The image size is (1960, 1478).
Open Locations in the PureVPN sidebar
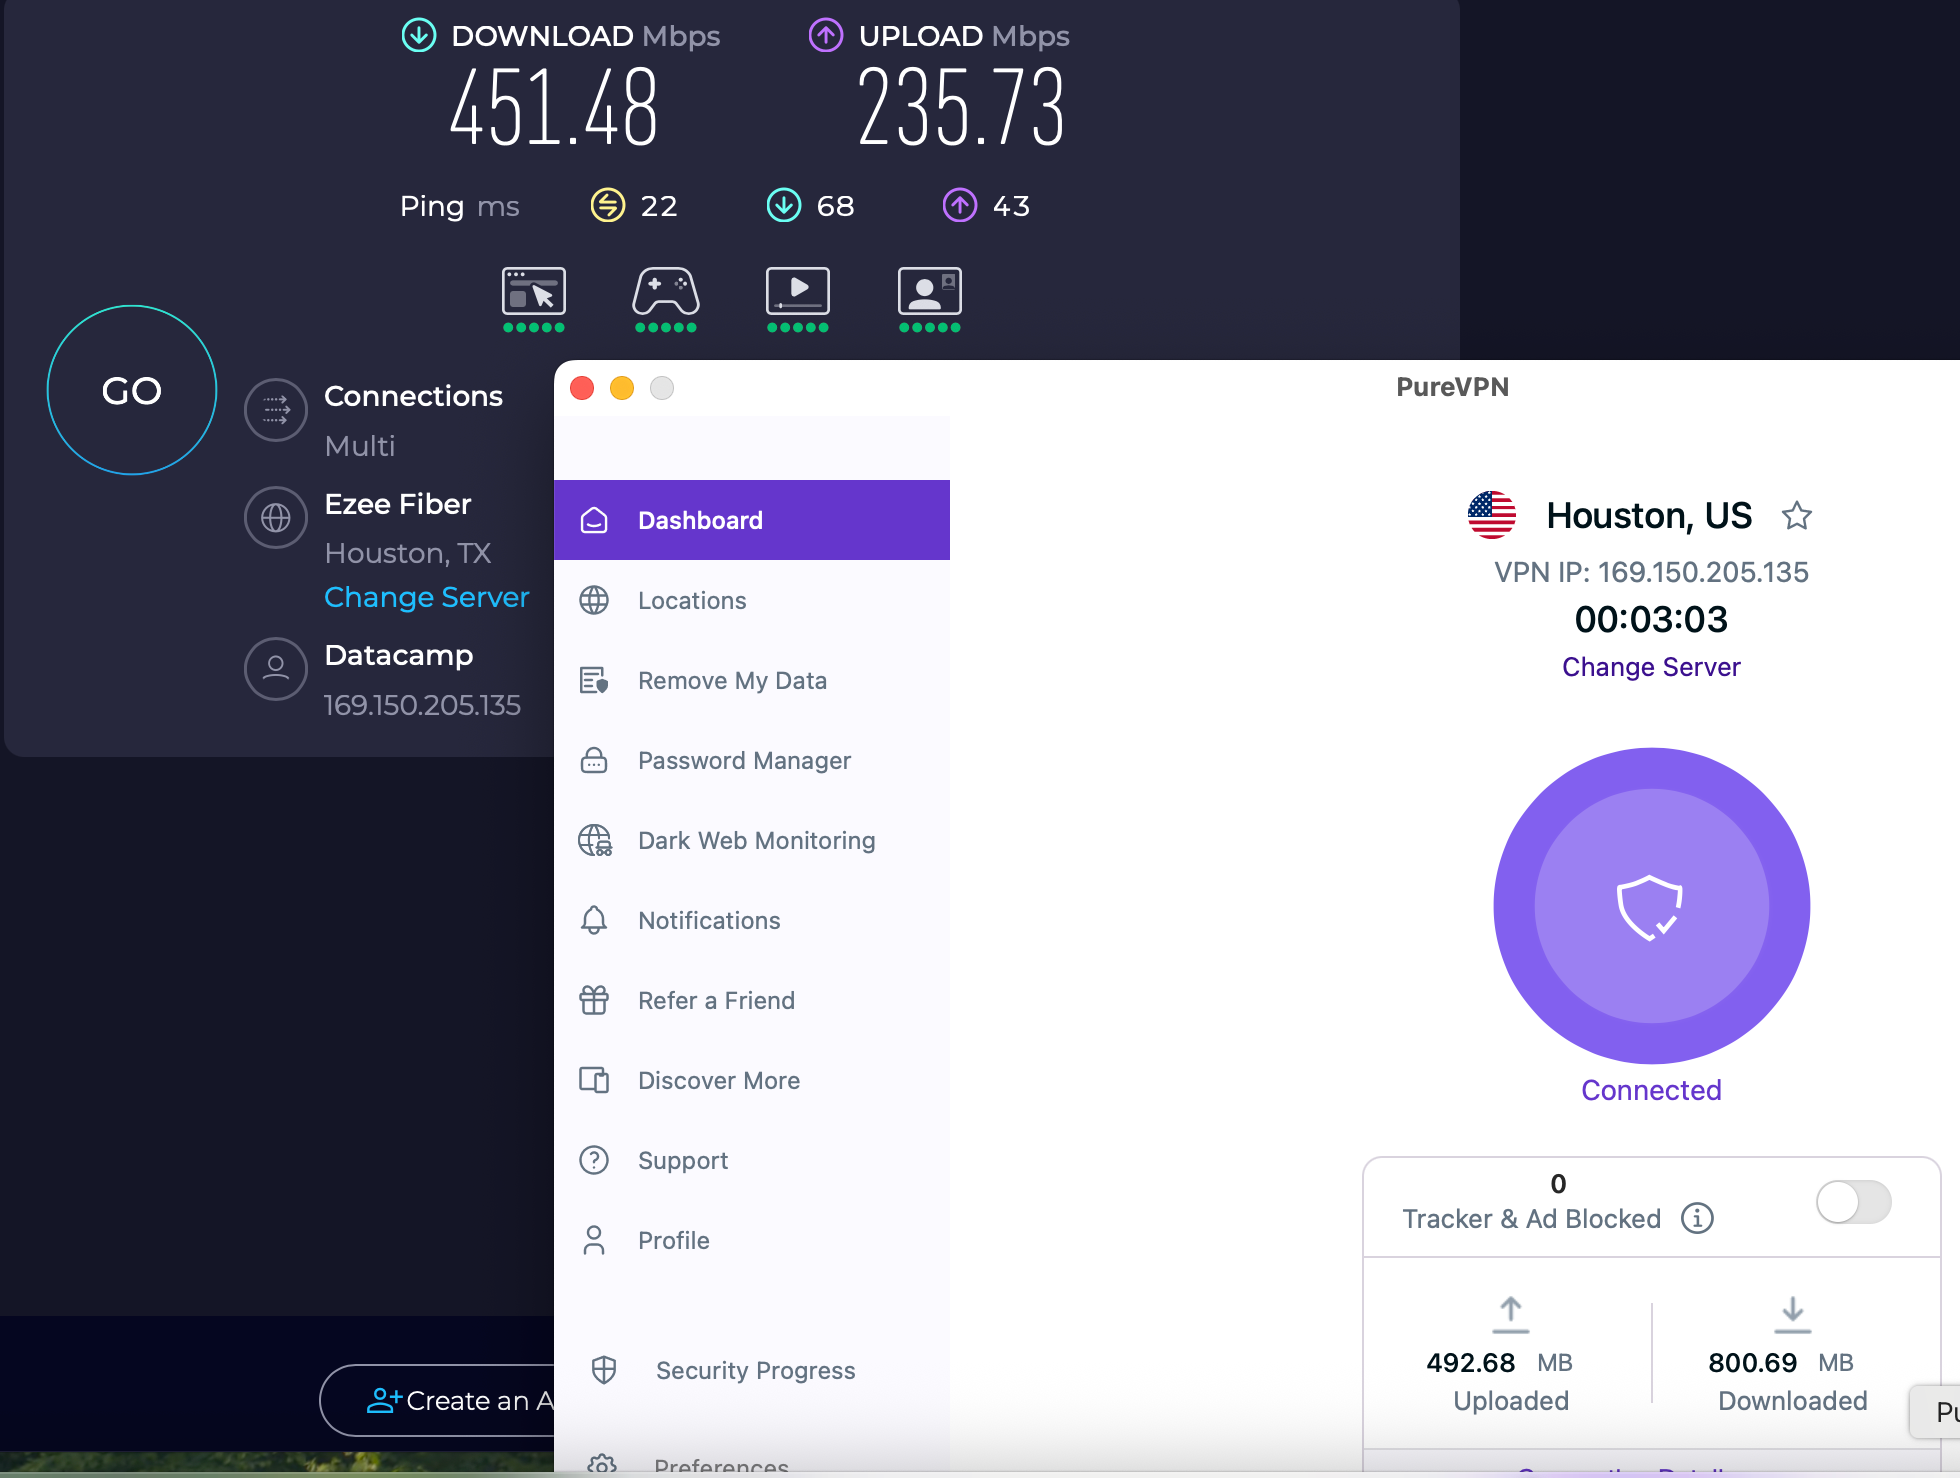pos(752,600)
